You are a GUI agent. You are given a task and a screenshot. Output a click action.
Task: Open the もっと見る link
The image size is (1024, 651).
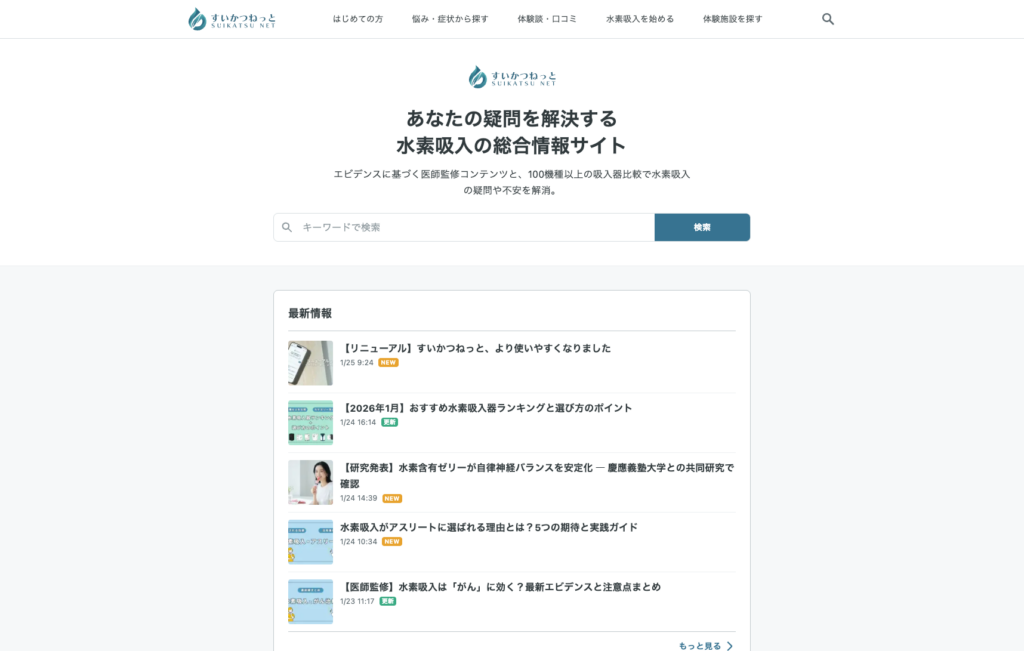pos(700,646)
